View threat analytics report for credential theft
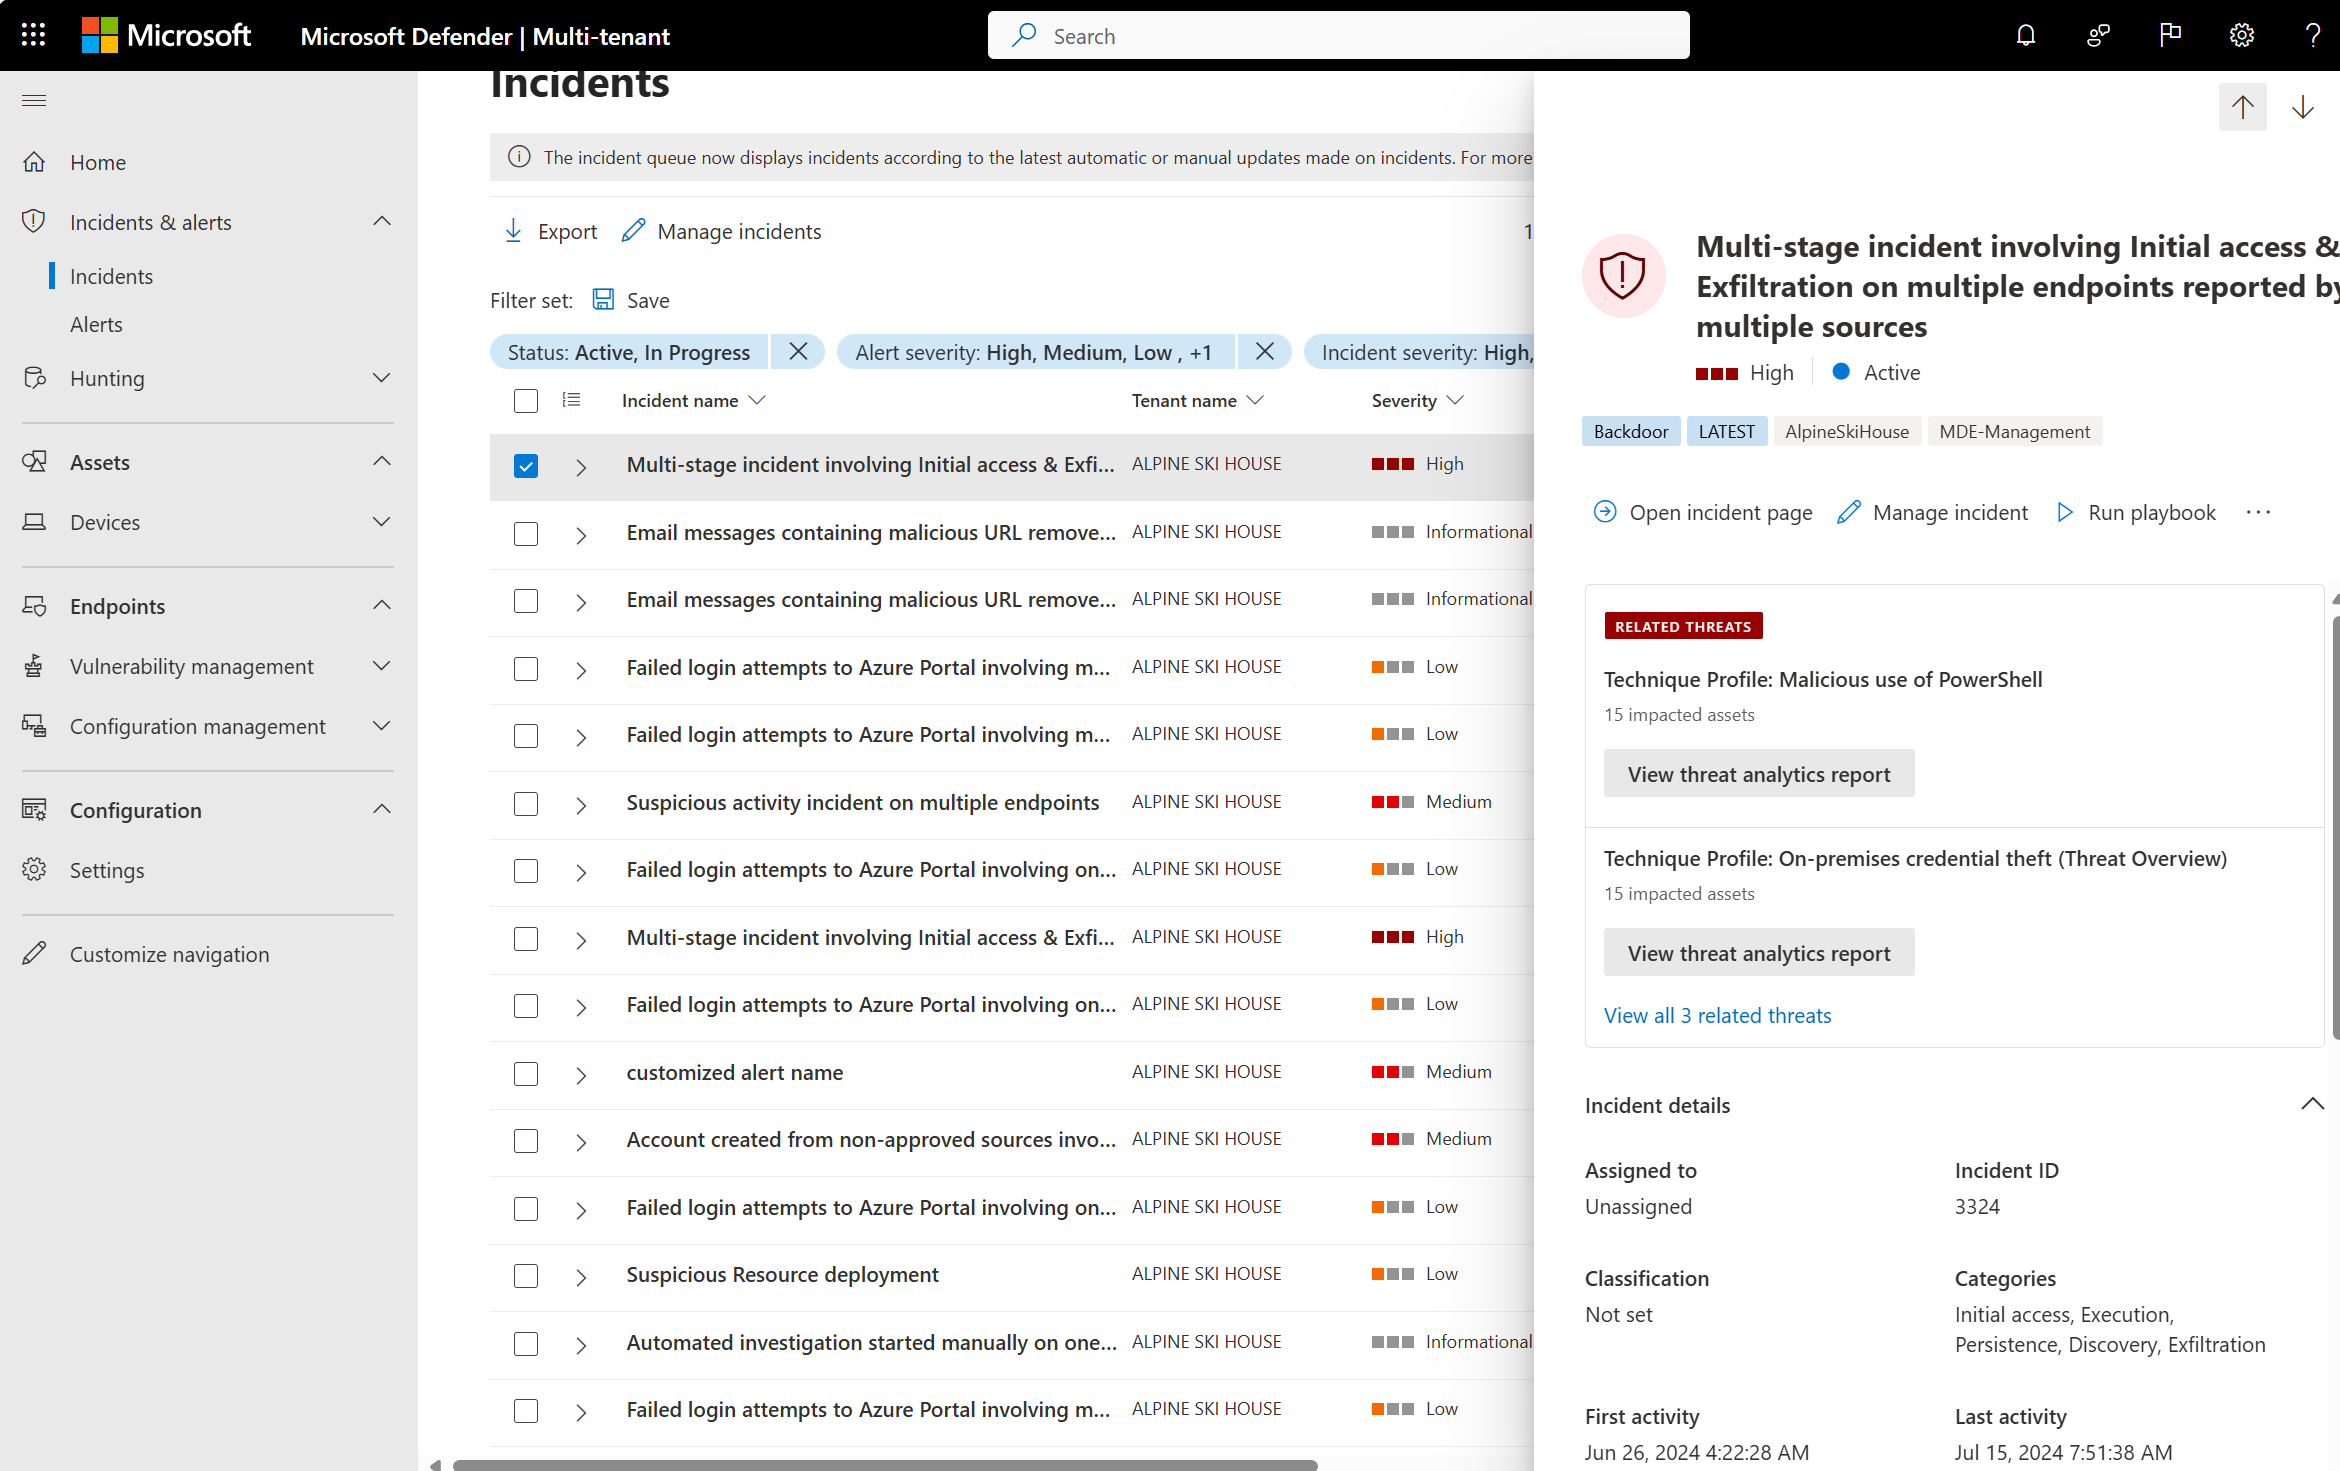Viewport: 2340px width, 1471px height. tap(1759, 953)
